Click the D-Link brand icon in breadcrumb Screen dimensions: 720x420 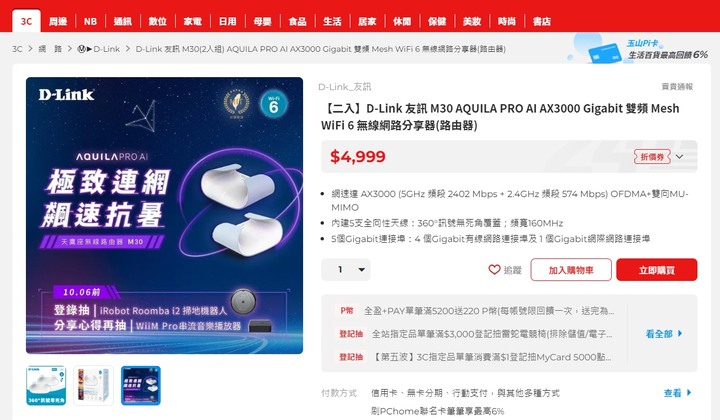81,49
